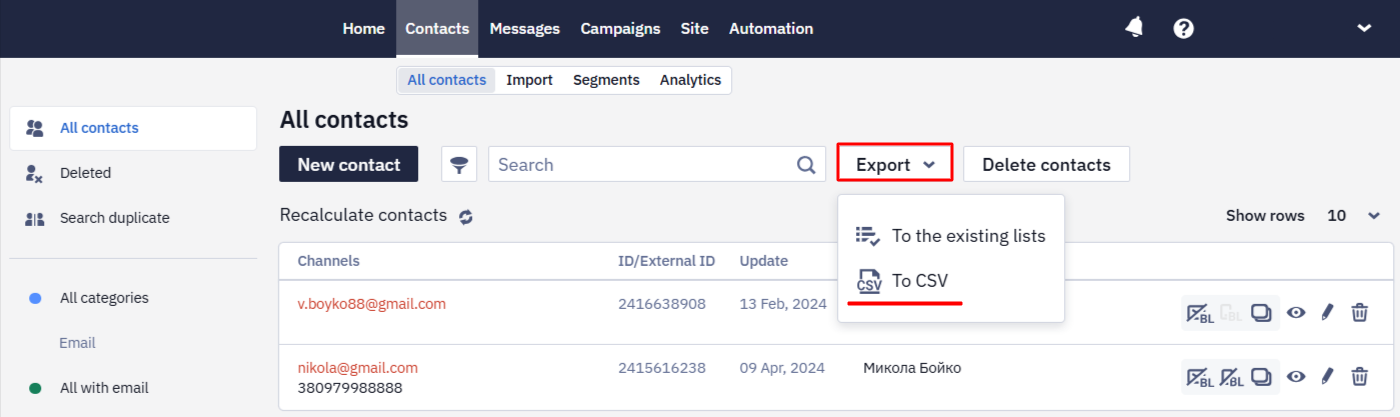Select All contacts in left sidebar
The image size is (1400, 417).
[x=133, y=128]
